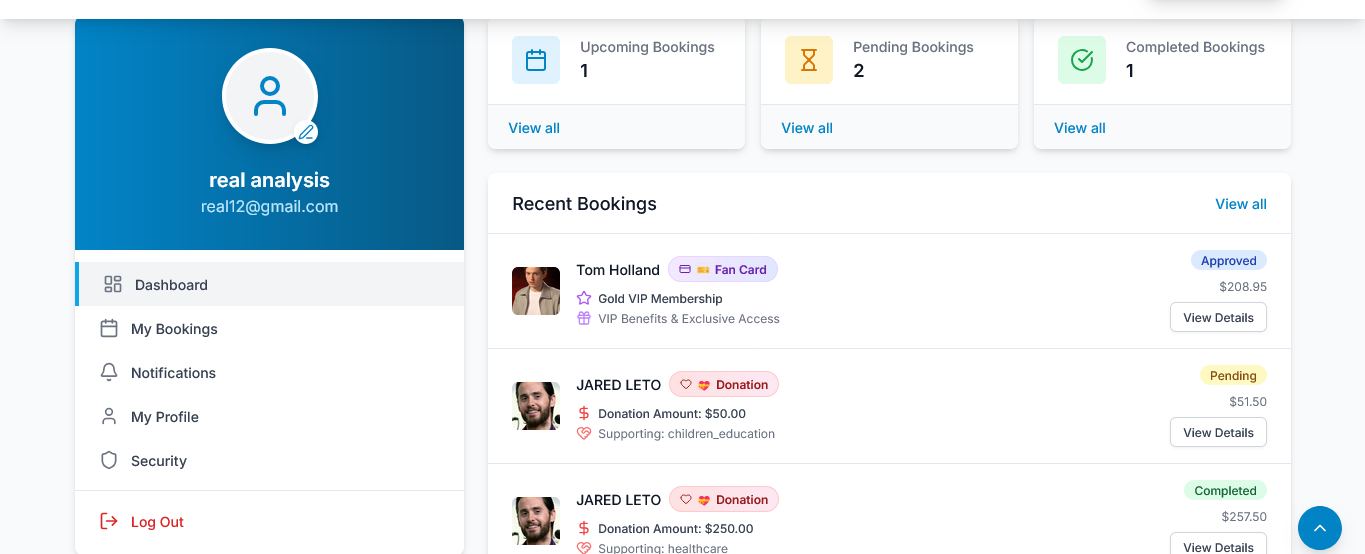Click dollar icon beside Donation Amount $50.00

pyautogui.click(x=584, y=413)
